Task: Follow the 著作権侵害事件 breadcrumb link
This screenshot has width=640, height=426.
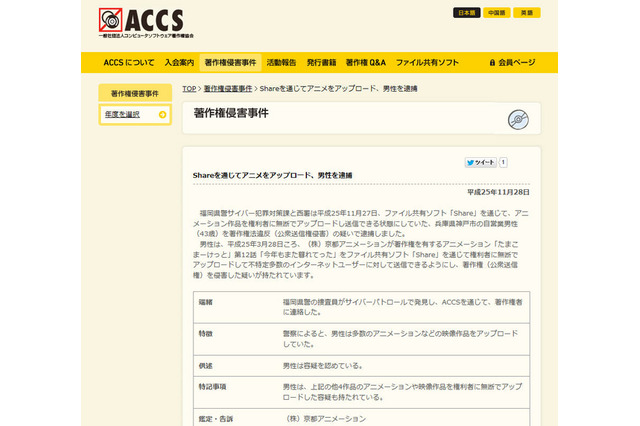Action: click(228, 89)
